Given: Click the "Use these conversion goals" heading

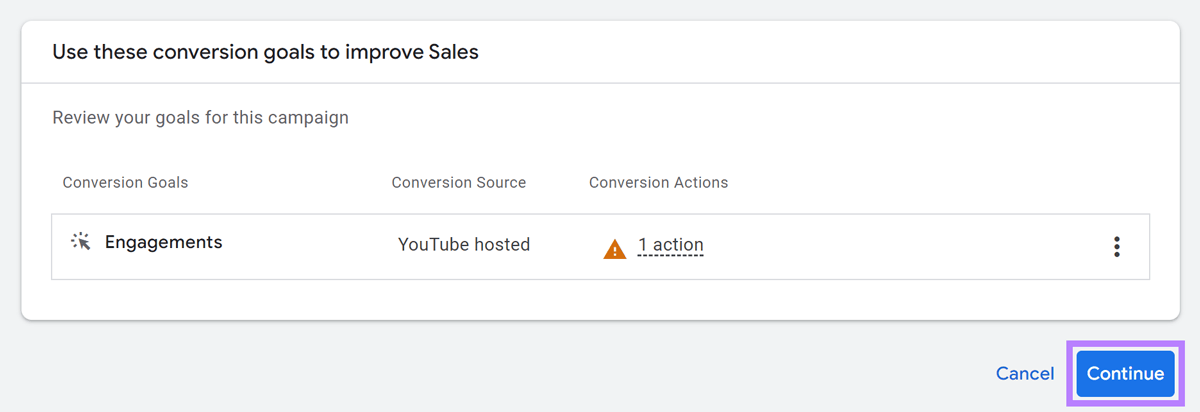Looking at the screenshot, I should [265, 52].
